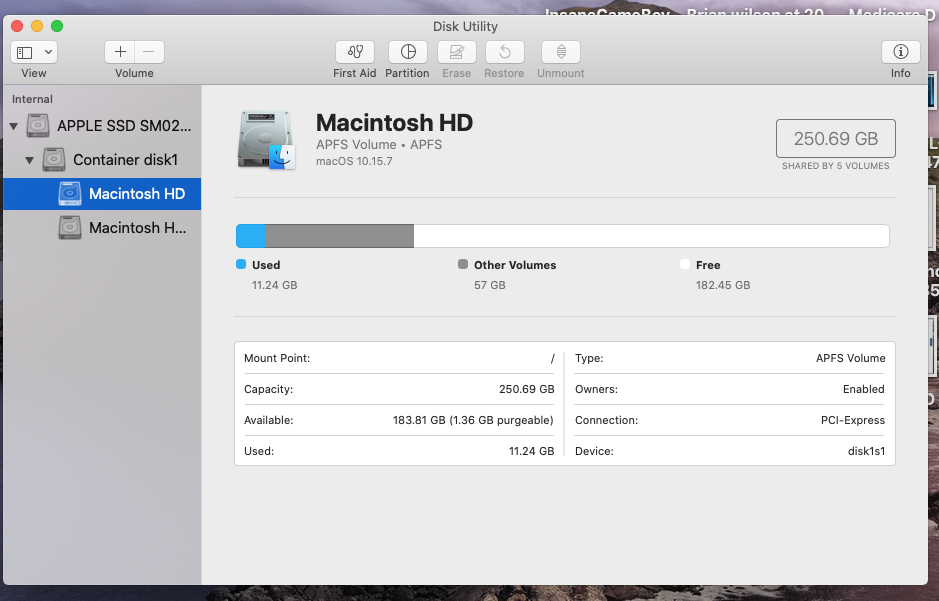
Task: Click 'SHARED BY 5 VOLUMES' label
Action: tap(835, 166)
